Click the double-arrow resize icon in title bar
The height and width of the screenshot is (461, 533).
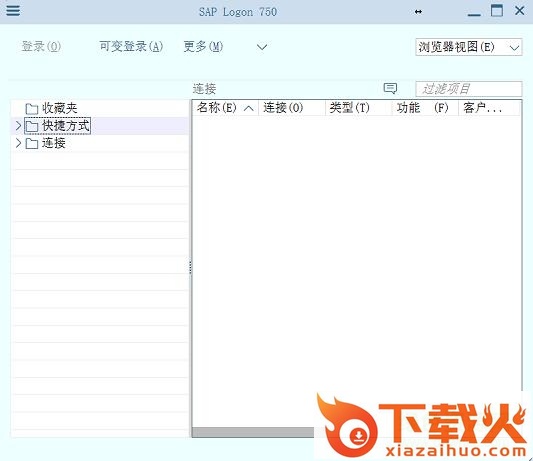[x=418, y=12]
